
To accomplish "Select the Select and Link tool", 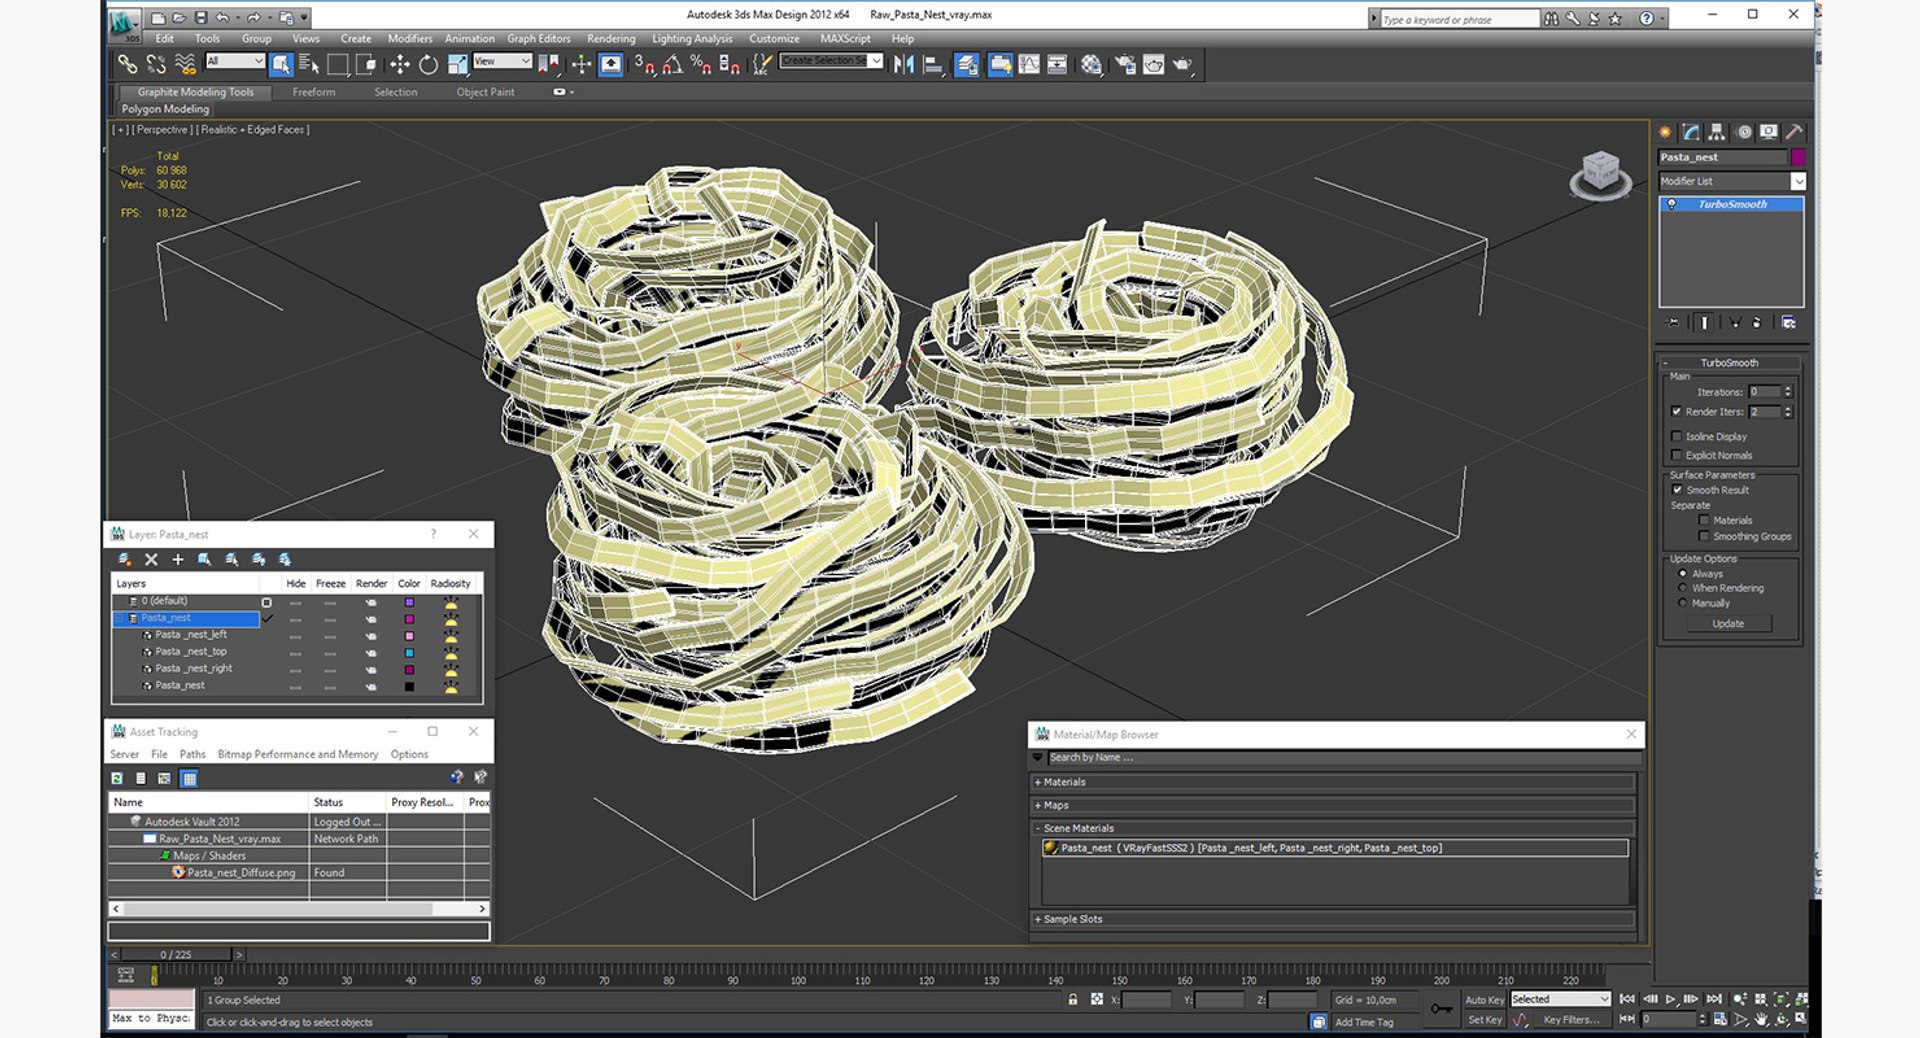I will tap(127, 65).
